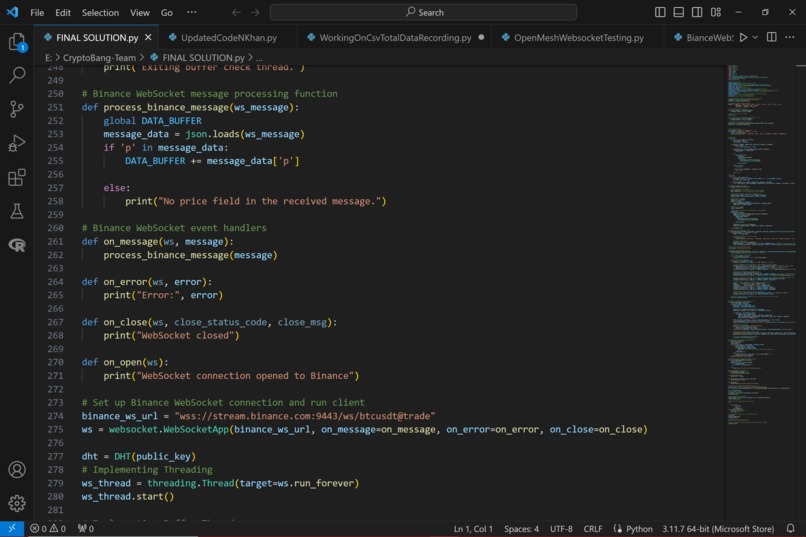
Task: Click line number 274 in the gutter
Action: coord(56,416)
